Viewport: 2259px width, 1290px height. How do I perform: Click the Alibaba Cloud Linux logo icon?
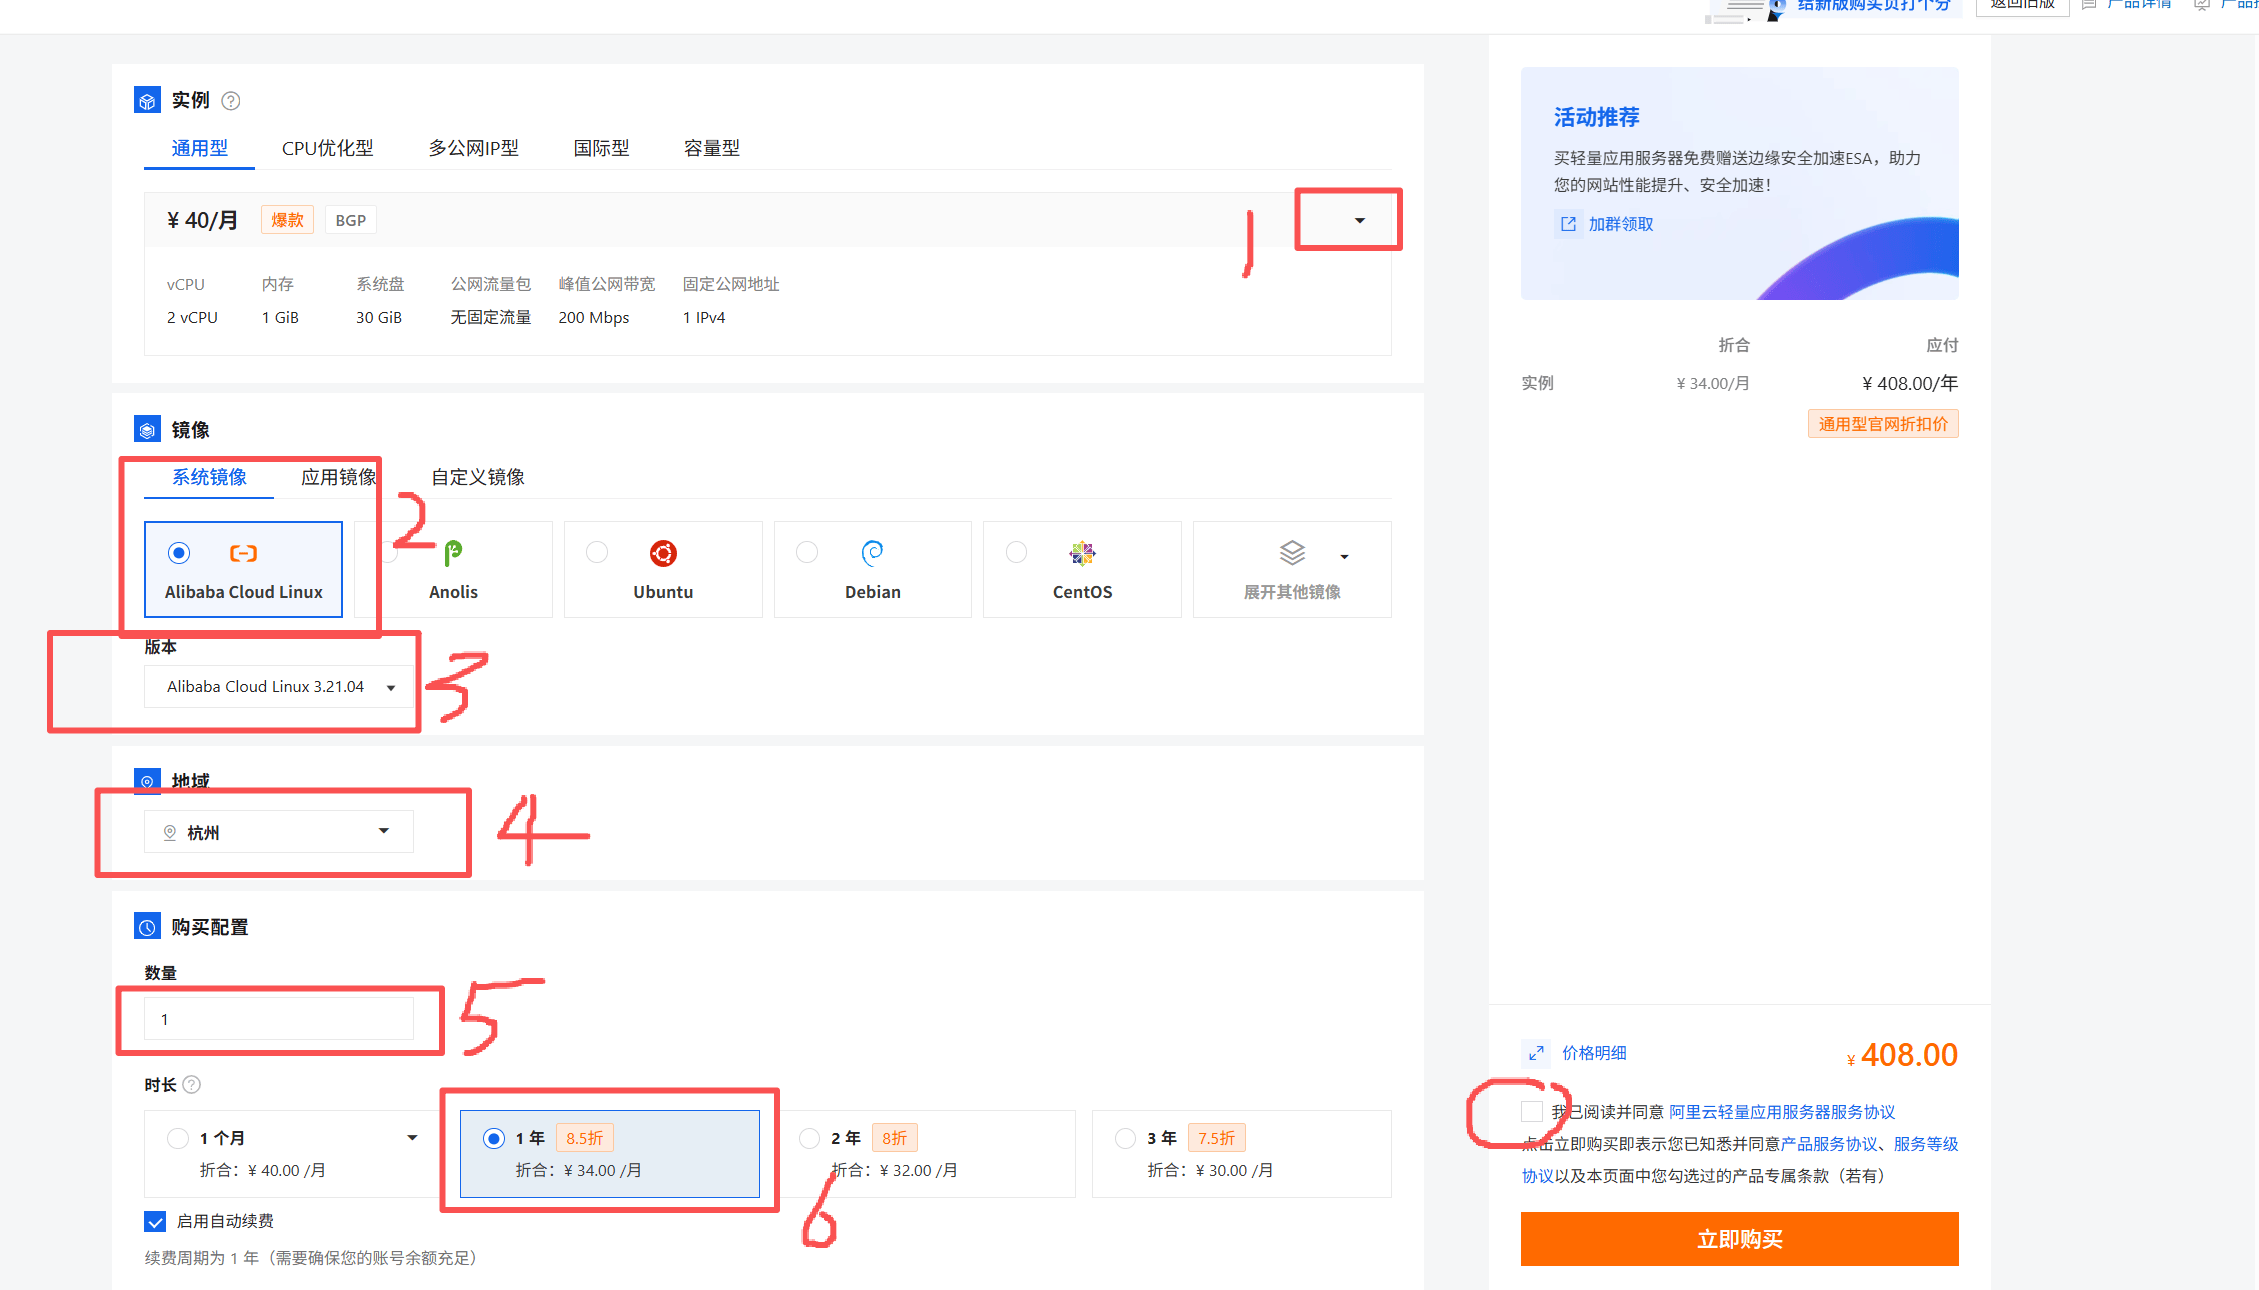coord(243,553)
